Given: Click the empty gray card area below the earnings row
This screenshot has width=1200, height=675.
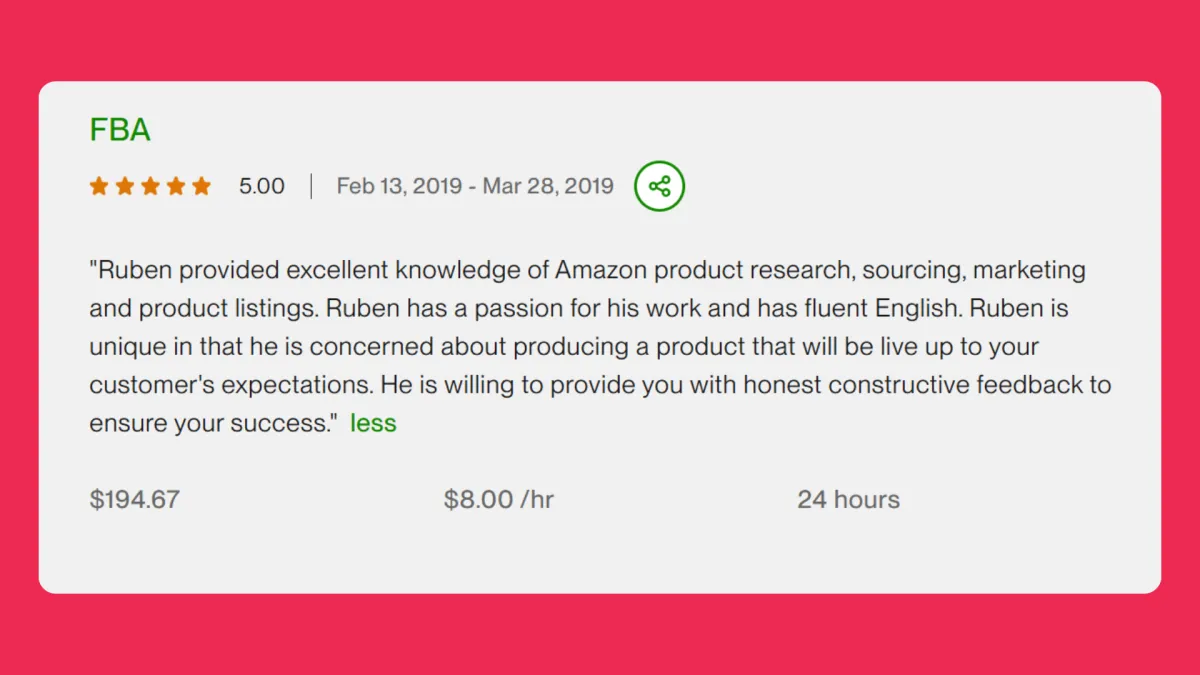Looking at the screenshot, I should pos(600,555).
